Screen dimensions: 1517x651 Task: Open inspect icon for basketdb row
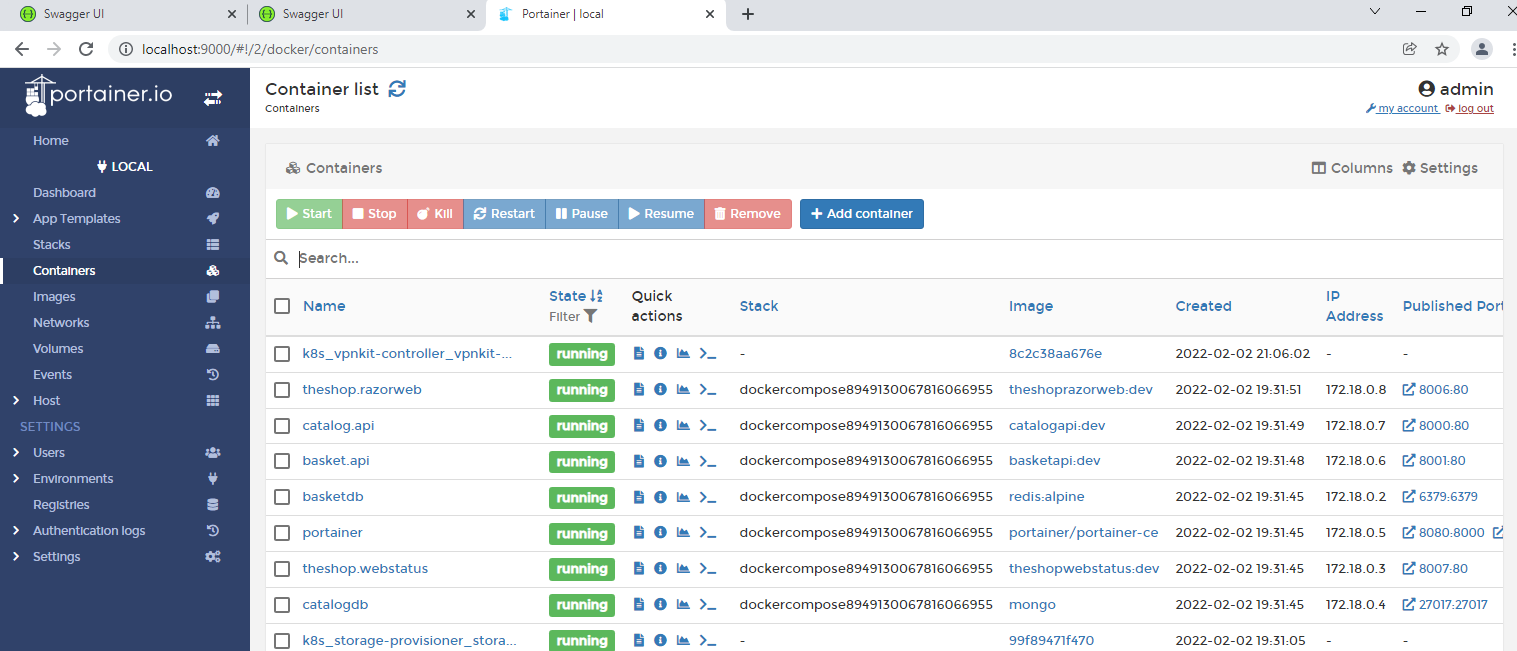[660, 497]
